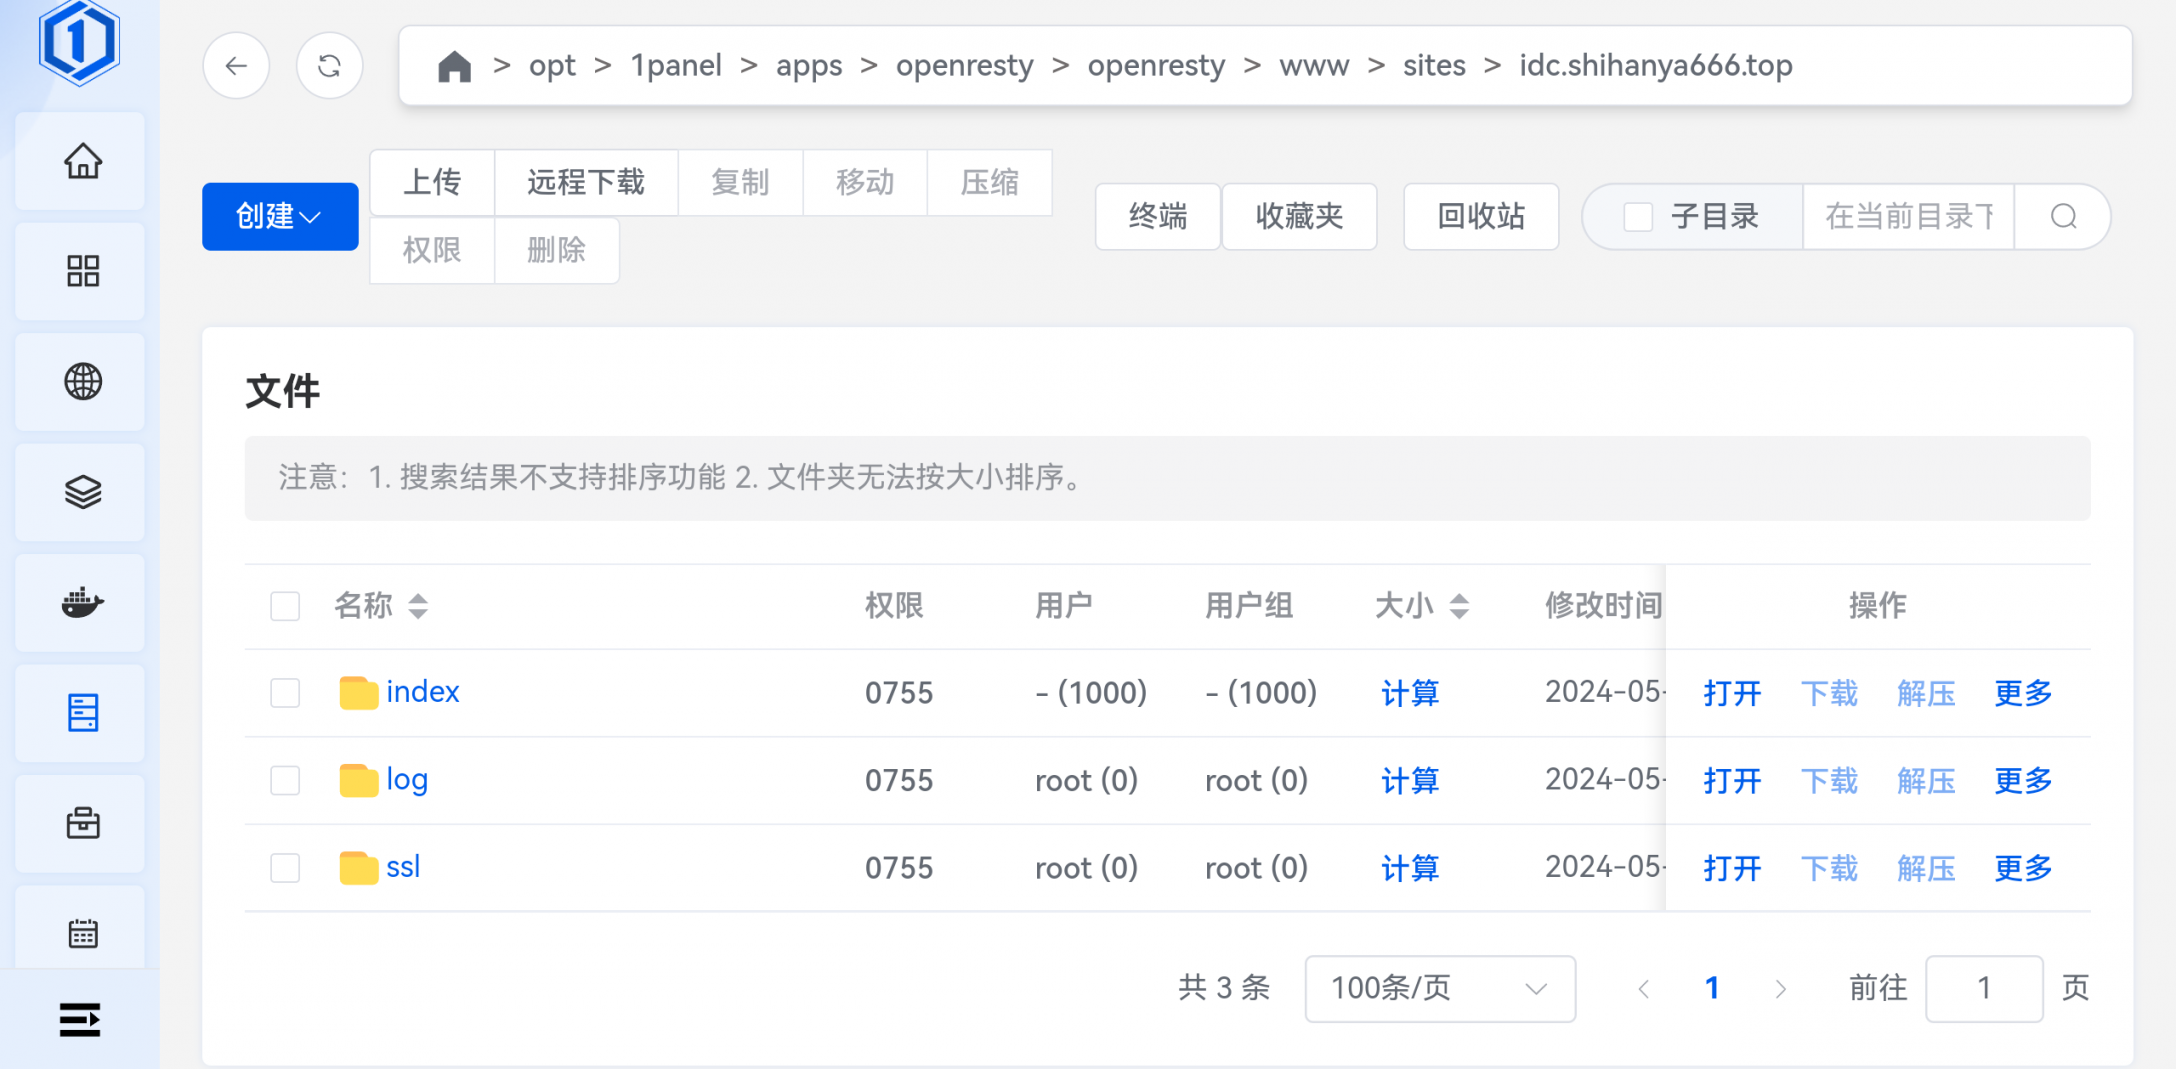Click 下载 for the log folder
Screen dimensions: 2176x1069
pyautogui.click(x=1829, y=780)
